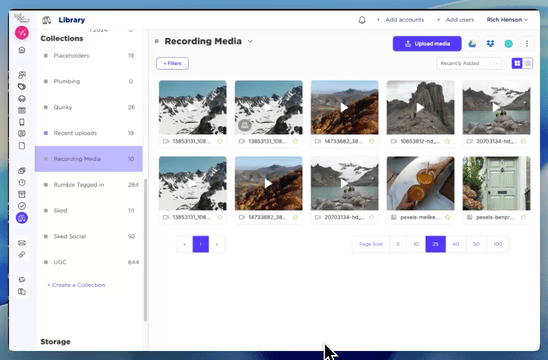The height and width of the screenshot is (360, 548).
Task: Open the blank document icon in sidebar
Action: pyautogui.click(x=22, y=146)
